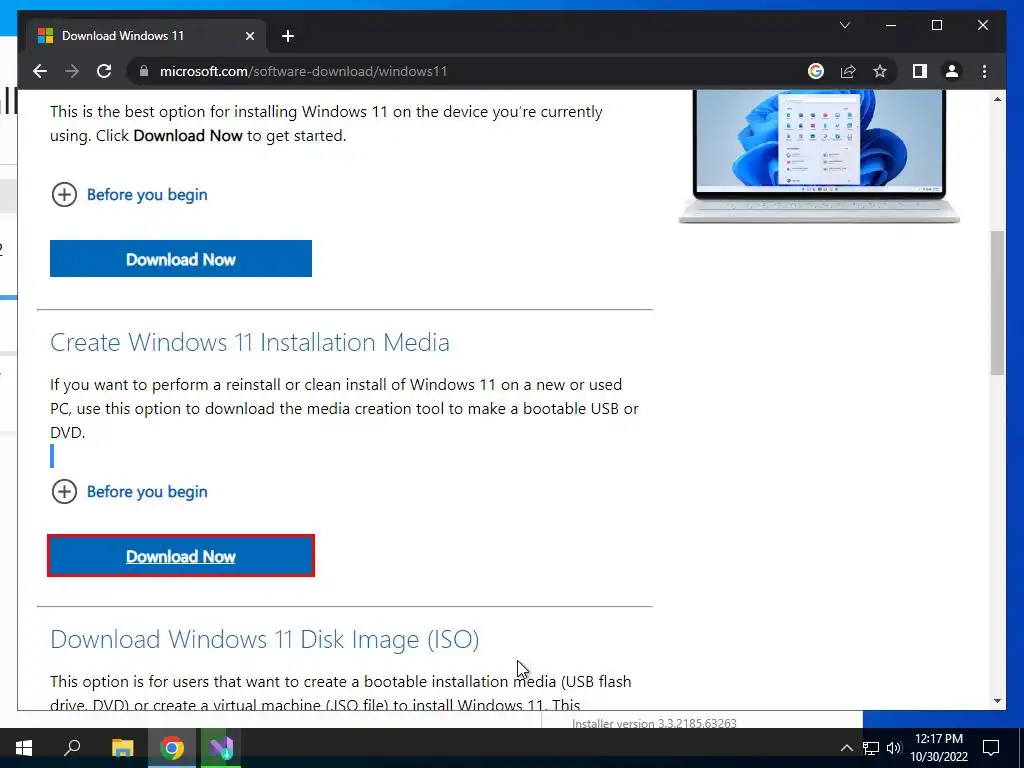Click the scrollbar up arrow
The width and height of the screenshot is (1024, 768).
click(997, 99)
